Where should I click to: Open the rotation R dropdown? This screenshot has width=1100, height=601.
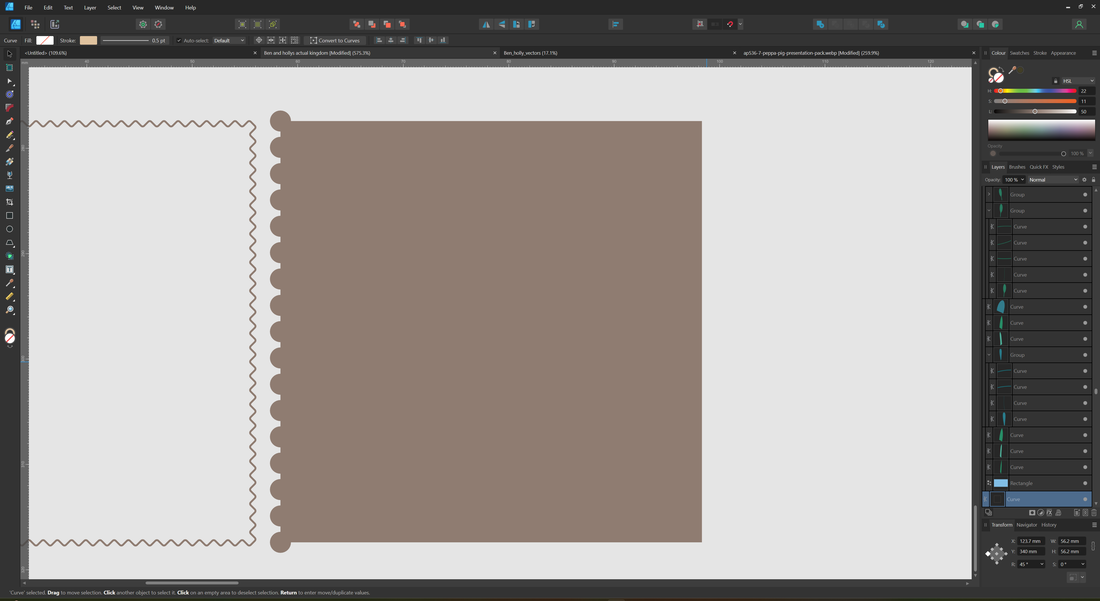[1040, 564]
